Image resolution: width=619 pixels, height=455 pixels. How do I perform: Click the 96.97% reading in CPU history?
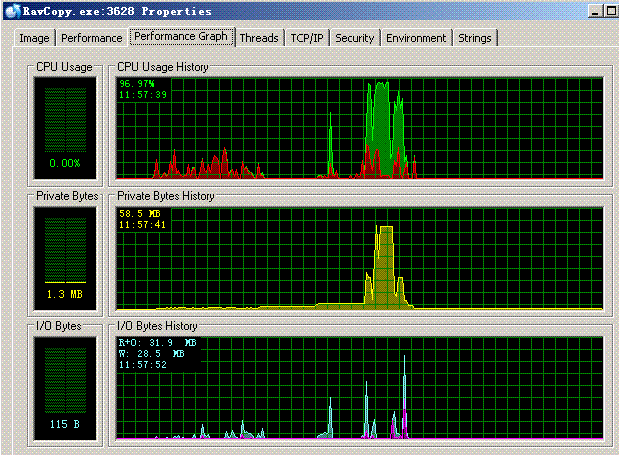tap(137, 84)
